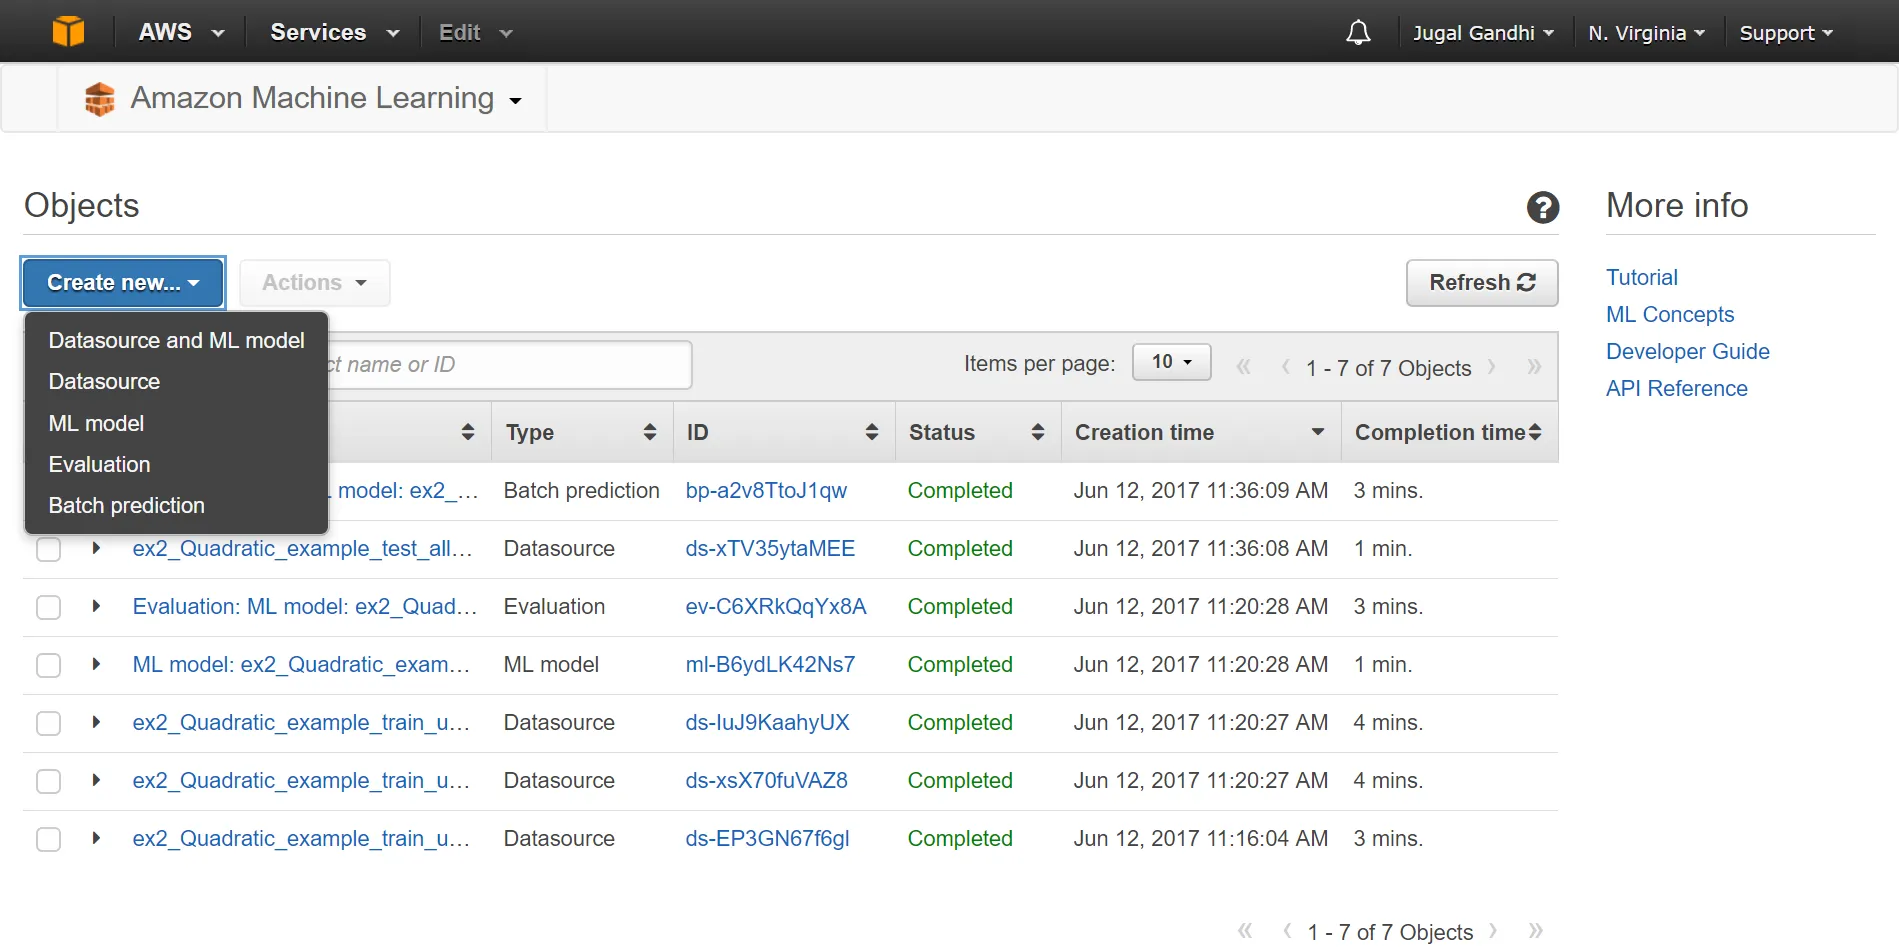Open the Services dropdown in top bar
The height and width of the screenshot is (947, 1899).
click(334, 32)
